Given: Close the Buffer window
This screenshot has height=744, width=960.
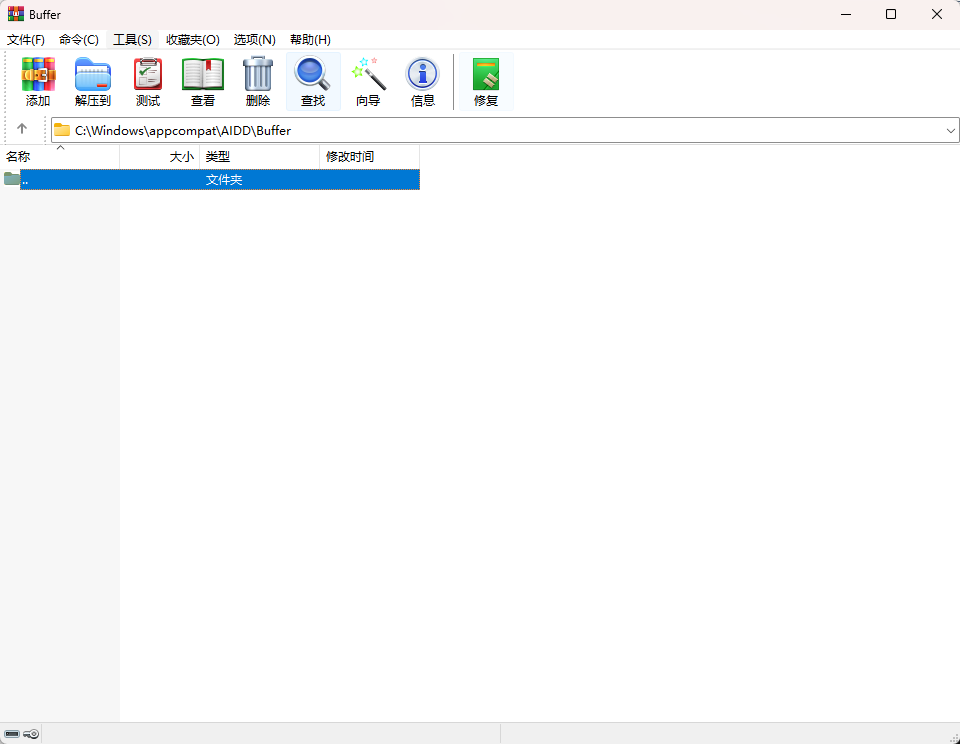Looking at the screenshot, I should click(937, 14).
